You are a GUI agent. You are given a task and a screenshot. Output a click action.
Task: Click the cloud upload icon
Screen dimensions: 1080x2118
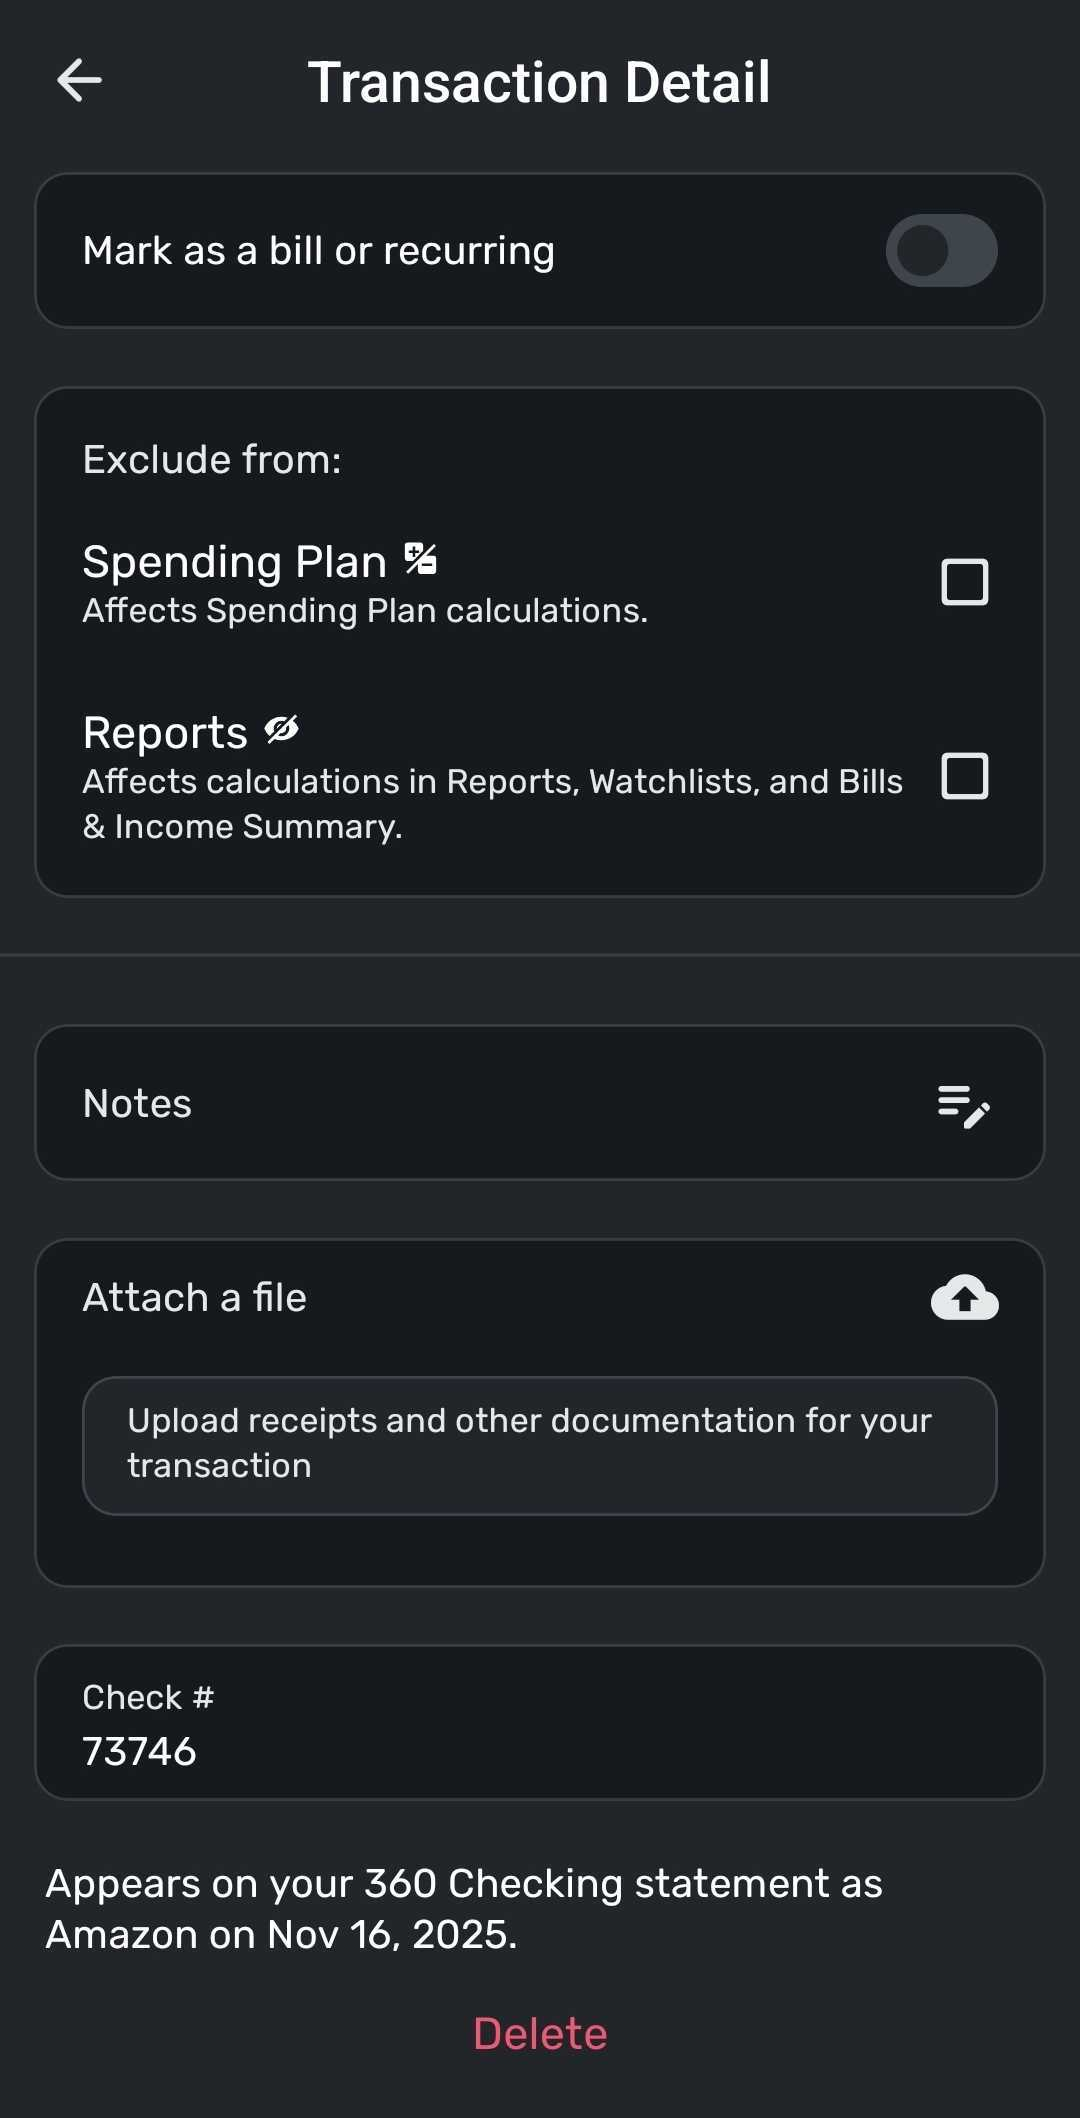964,1298
